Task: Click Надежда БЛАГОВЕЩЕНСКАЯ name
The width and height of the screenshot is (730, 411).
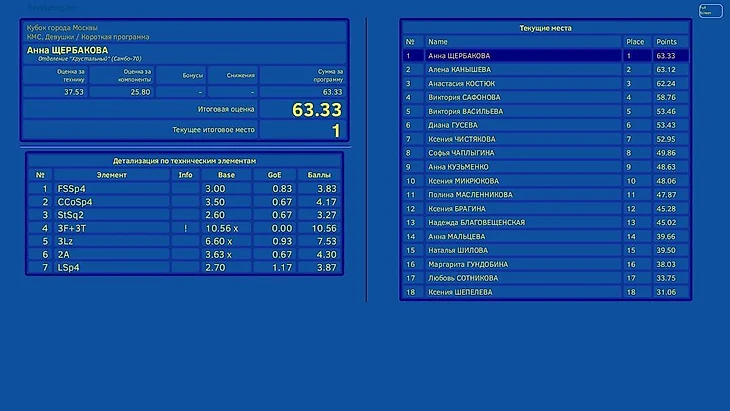Action: click(x=476, y=222)
